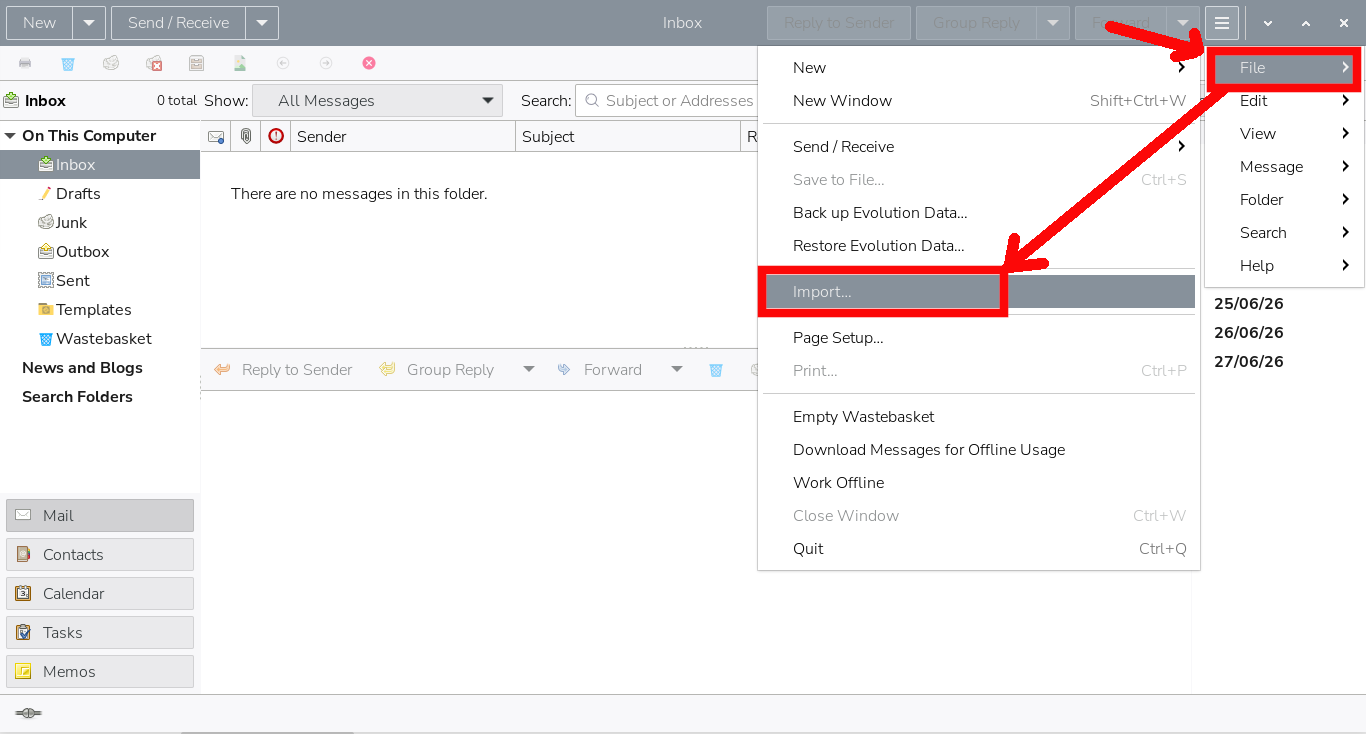
Task: Click the Mark as Junk toolbar icon
Action: point(111,63)
